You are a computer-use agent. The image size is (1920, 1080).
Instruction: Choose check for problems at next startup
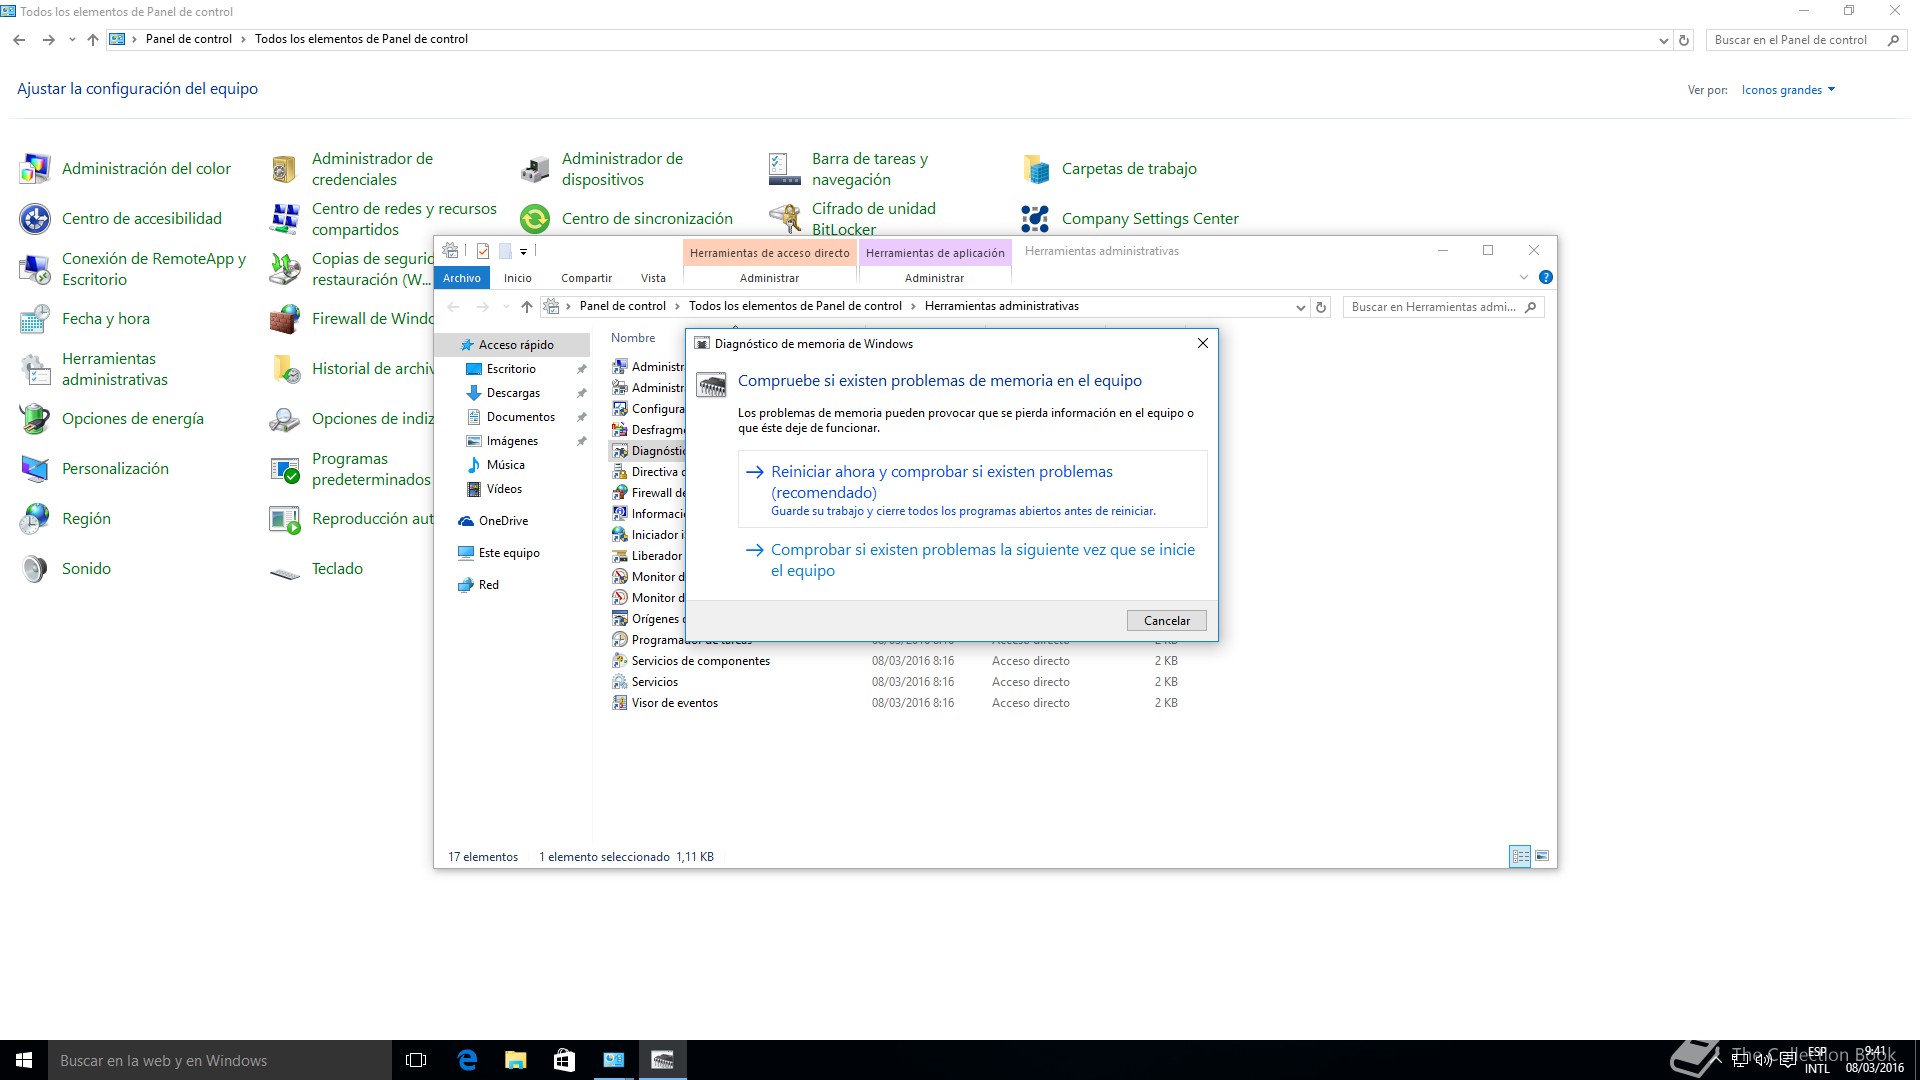pos(982,560)
